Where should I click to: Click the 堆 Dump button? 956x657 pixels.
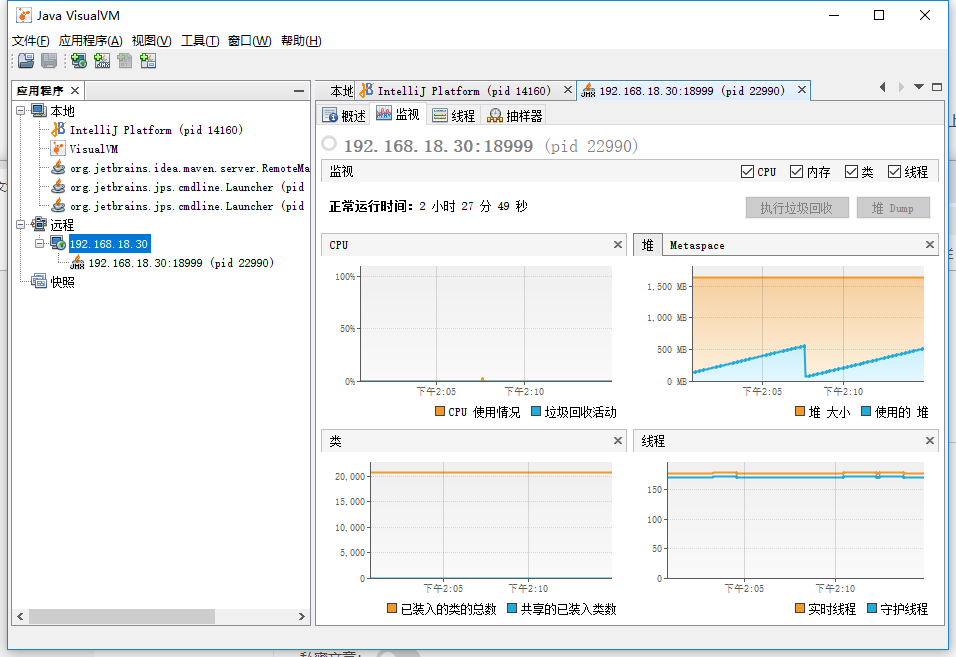(x=893, y=207)
